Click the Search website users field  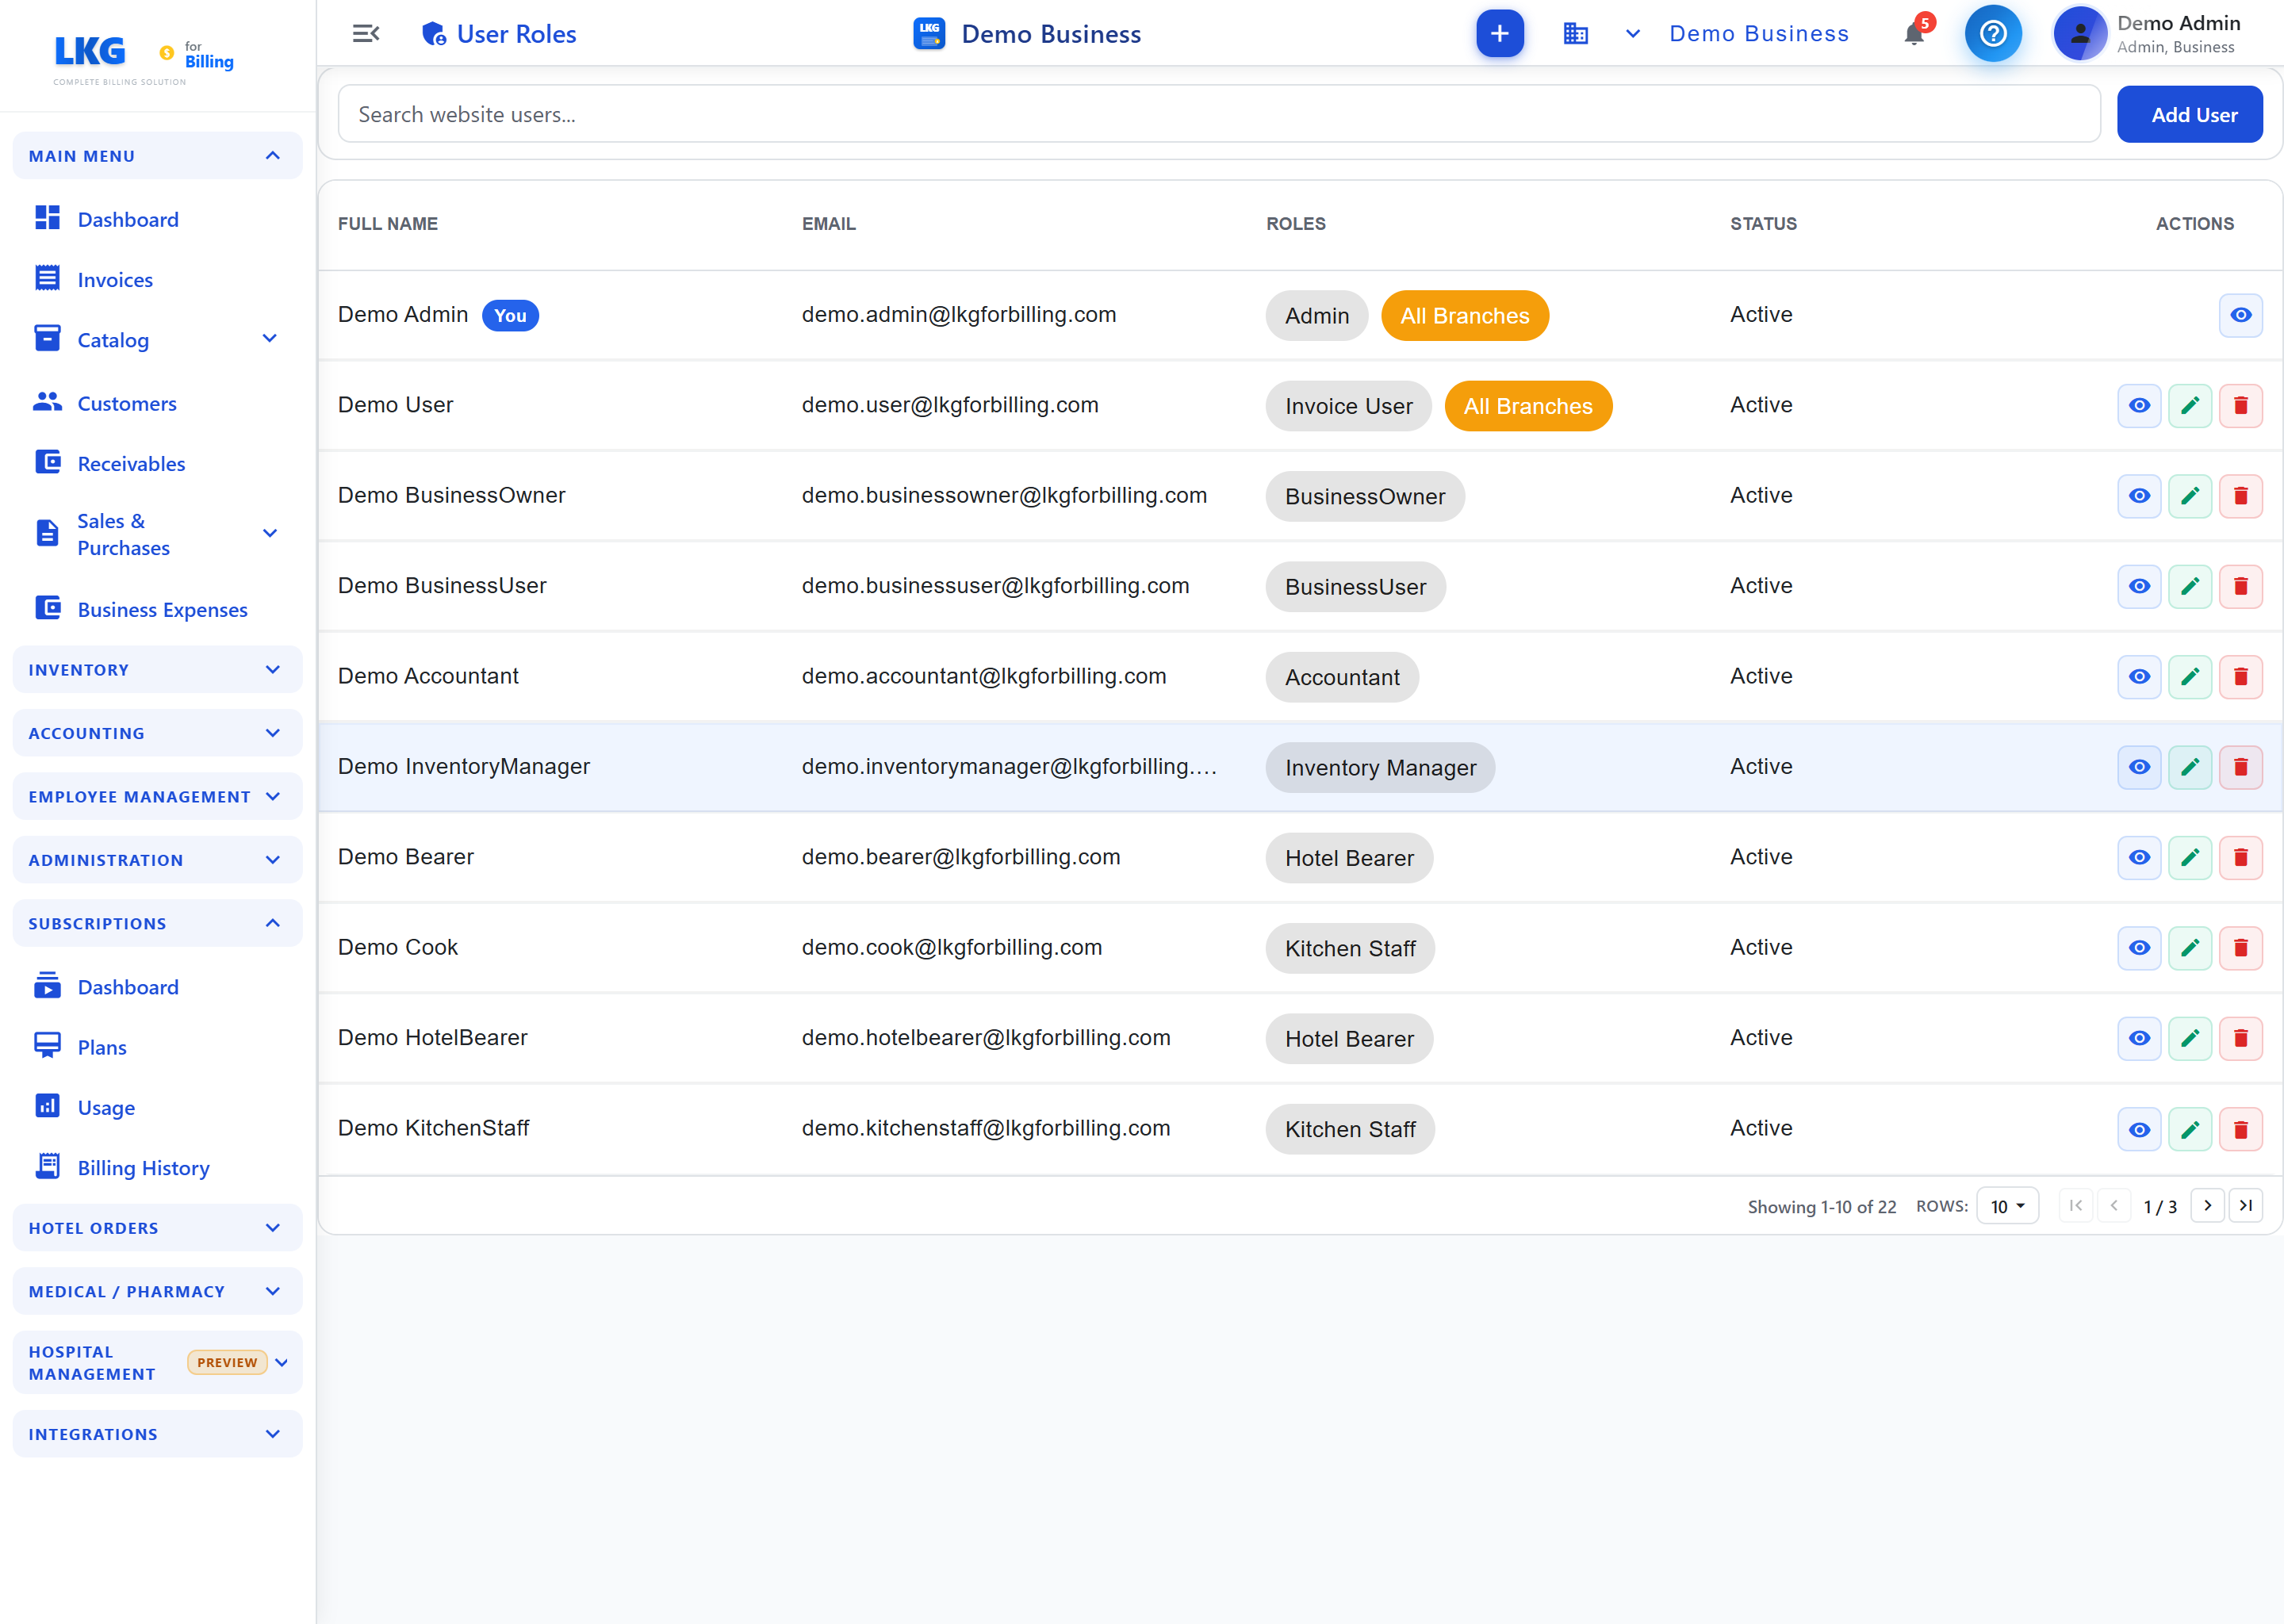click(1218, 114)
